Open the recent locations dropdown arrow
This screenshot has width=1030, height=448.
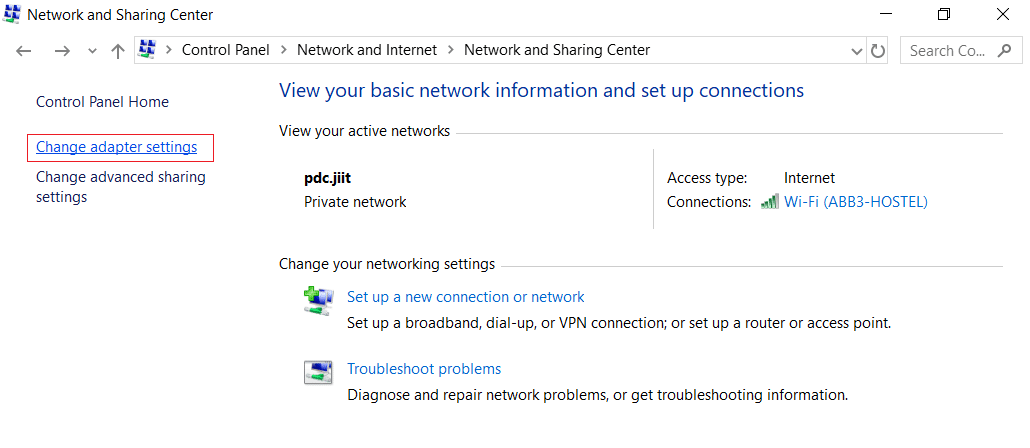pyautogui.click(x=92, y=51)
